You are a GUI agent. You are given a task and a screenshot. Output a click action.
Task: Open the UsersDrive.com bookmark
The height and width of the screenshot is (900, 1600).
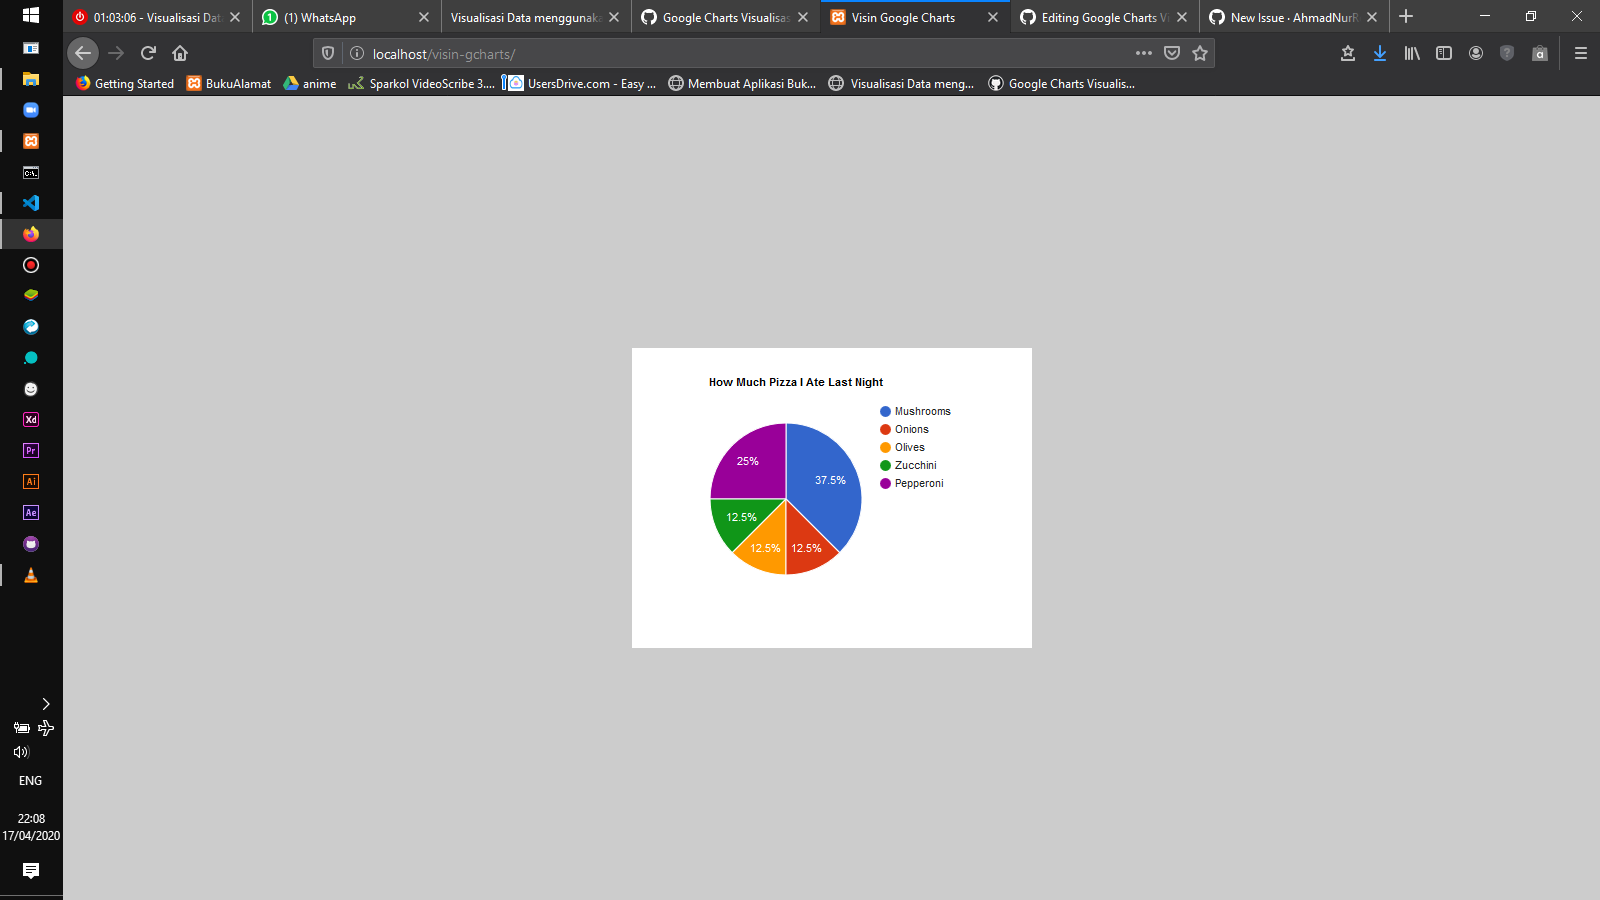point(581,83)
